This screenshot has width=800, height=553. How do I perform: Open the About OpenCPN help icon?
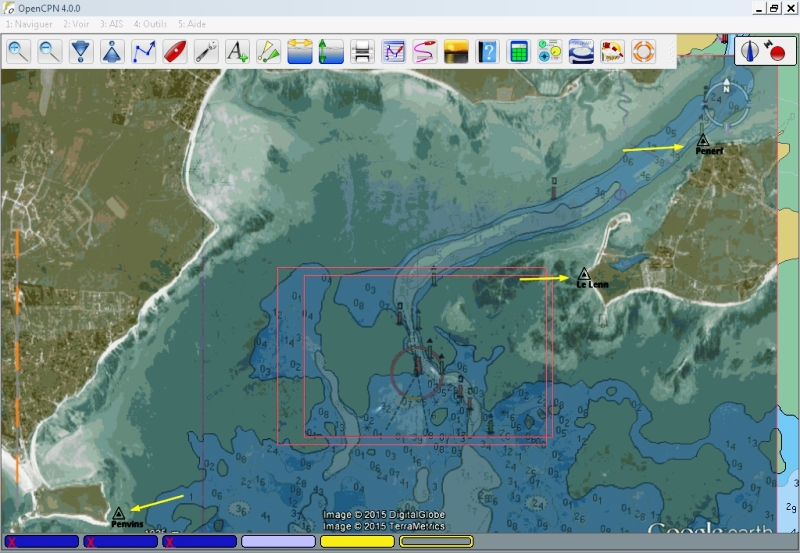[x=487, y=51]
